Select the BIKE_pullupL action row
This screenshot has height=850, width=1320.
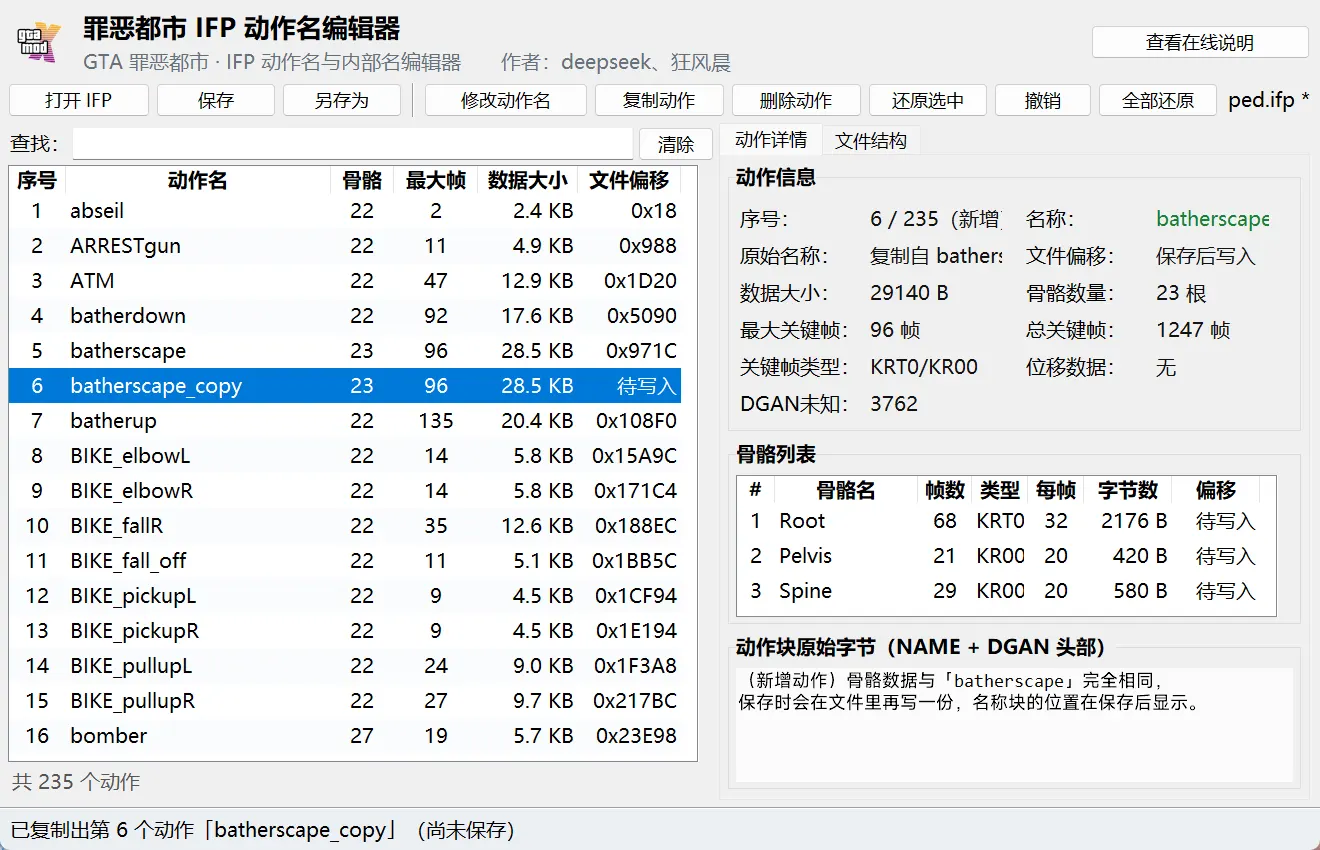[345, 666]
